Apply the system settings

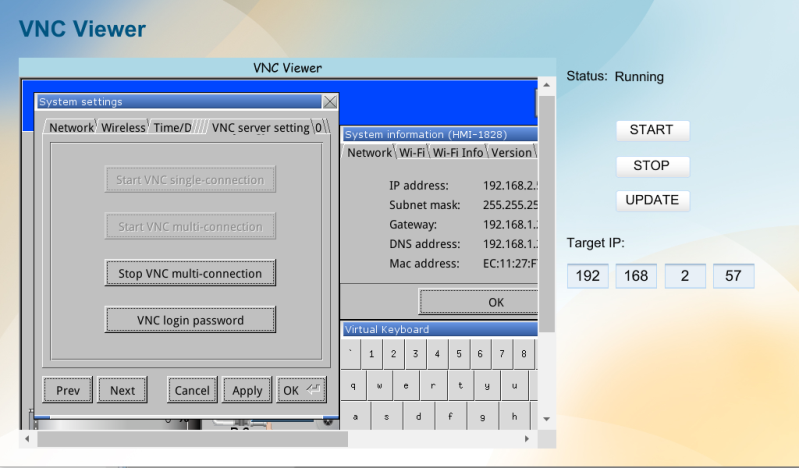click(x=247, y=391)
